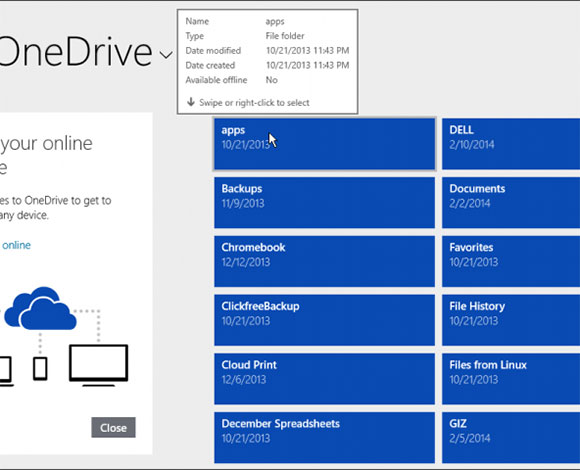Open the GIZ folder tile
580x470 pixels.
coord(511,437)
